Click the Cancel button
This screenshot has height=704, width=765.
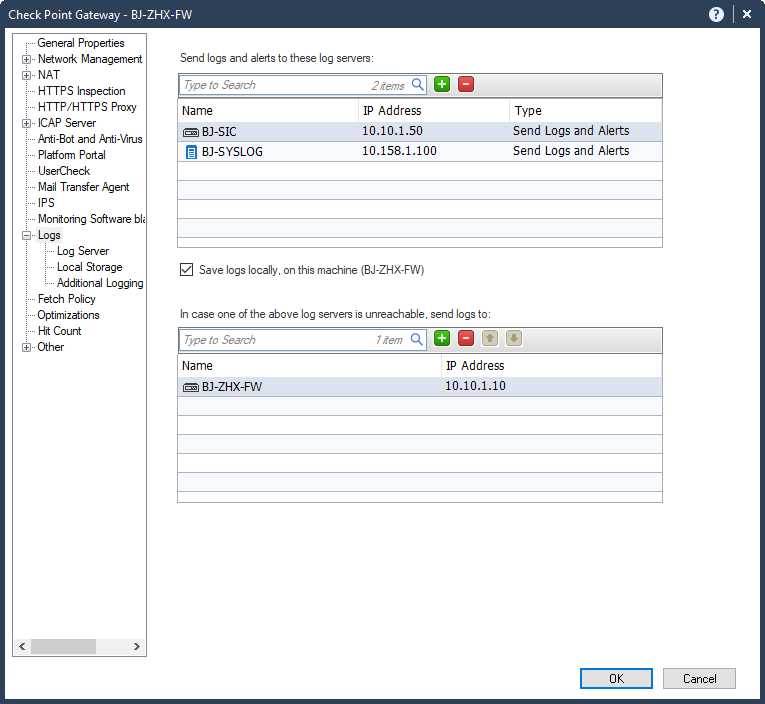[699, 678]
